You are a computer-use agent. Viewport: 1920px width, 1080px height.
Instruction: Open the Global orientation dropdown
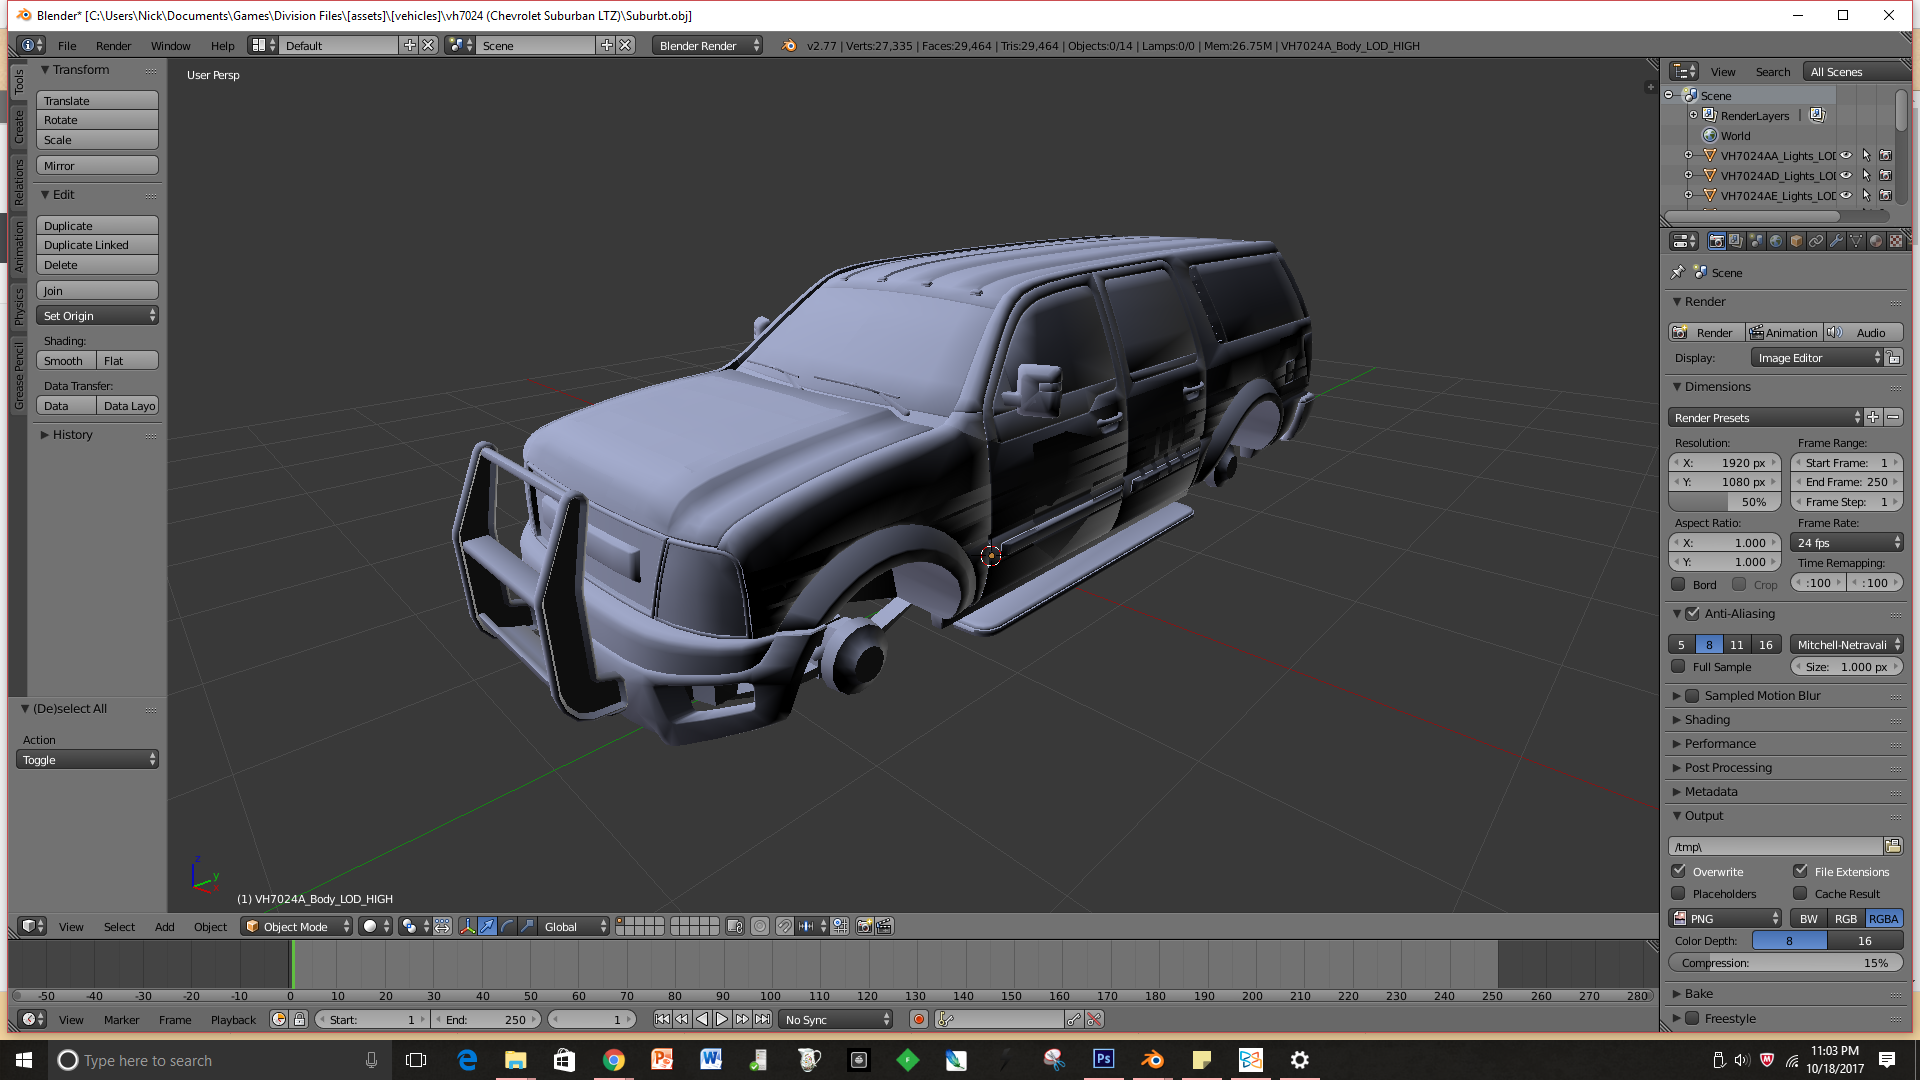[574, 926]
